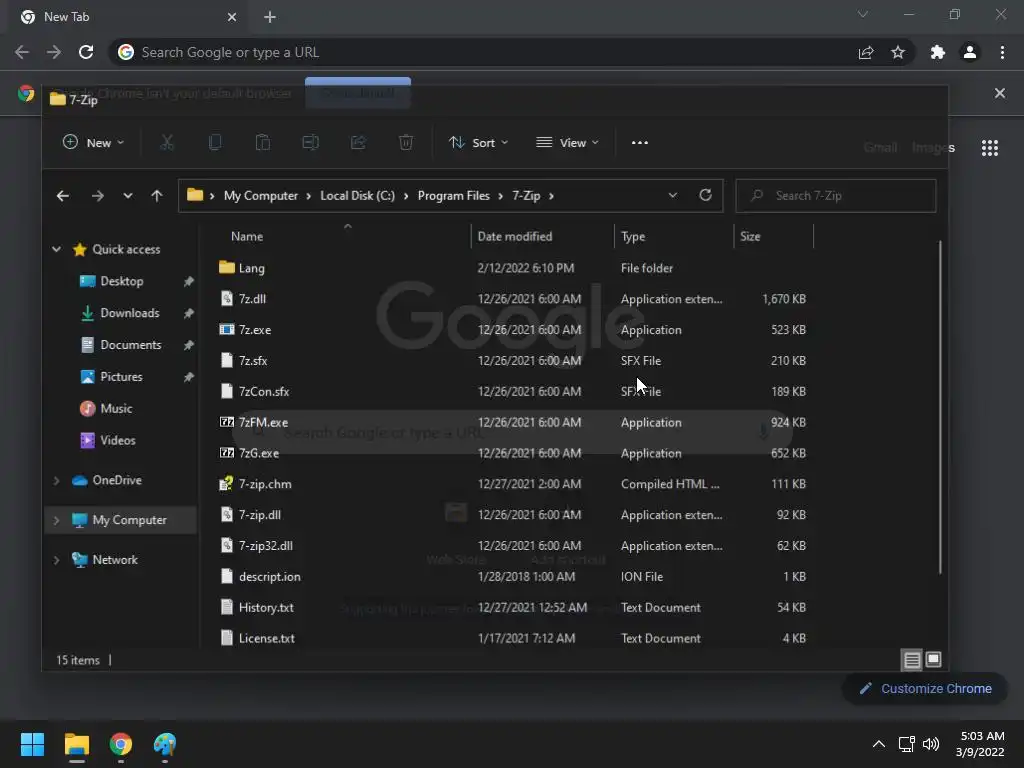The image size is (1024, 768).
Task: Click the Delete trash icon
Action: pyautogui.click(x=406, y=142)
